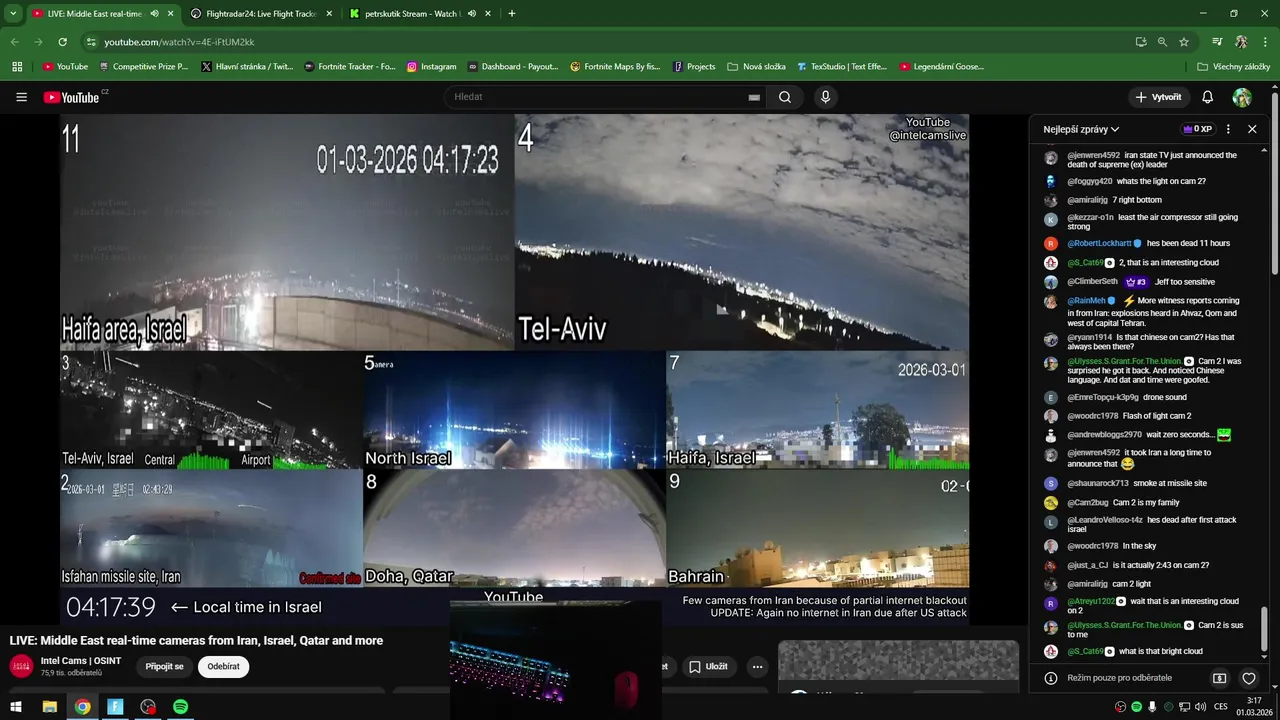Viewport: 1280px width, 720px height.
Task: Expand the Nejlepší zprávy chat dropdown
Action: (x=1081, y=129)
